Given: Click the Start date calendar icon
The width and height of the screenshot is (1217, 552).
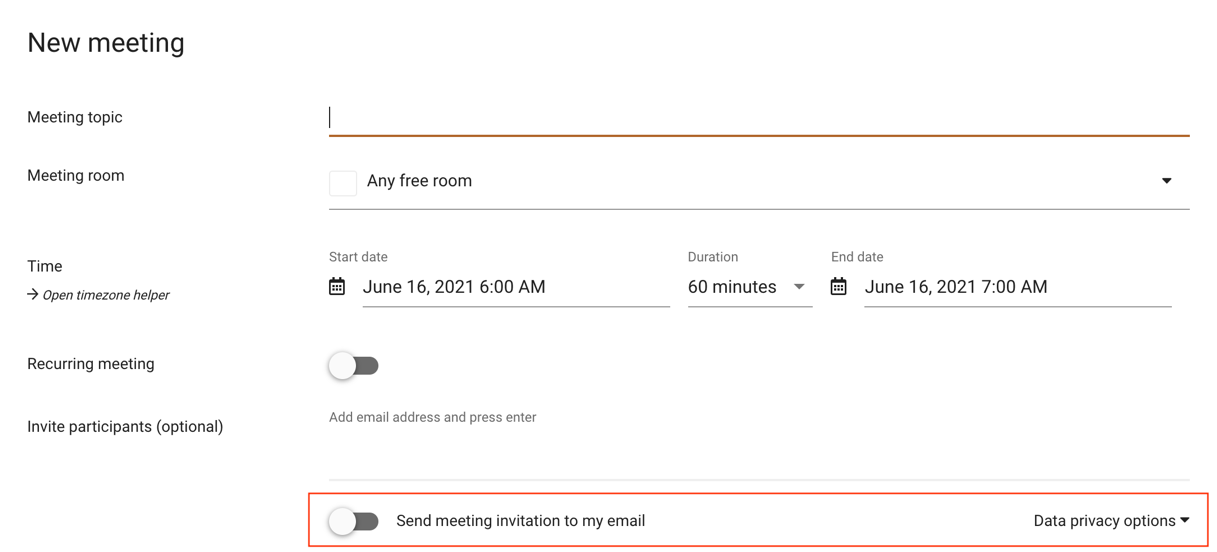Looking at the screenshot, I should tap(337, 287).
